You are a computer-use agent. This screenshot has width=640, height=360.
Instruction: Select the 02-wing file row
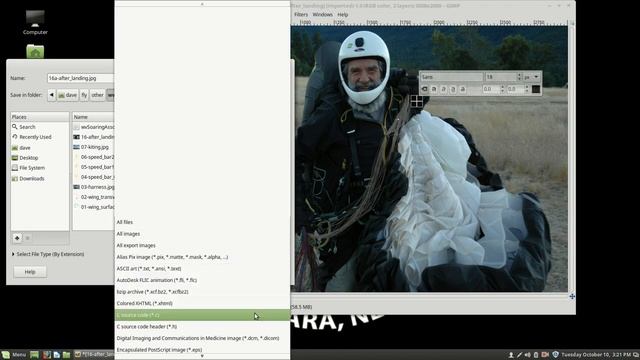click(x=93, y=197)
